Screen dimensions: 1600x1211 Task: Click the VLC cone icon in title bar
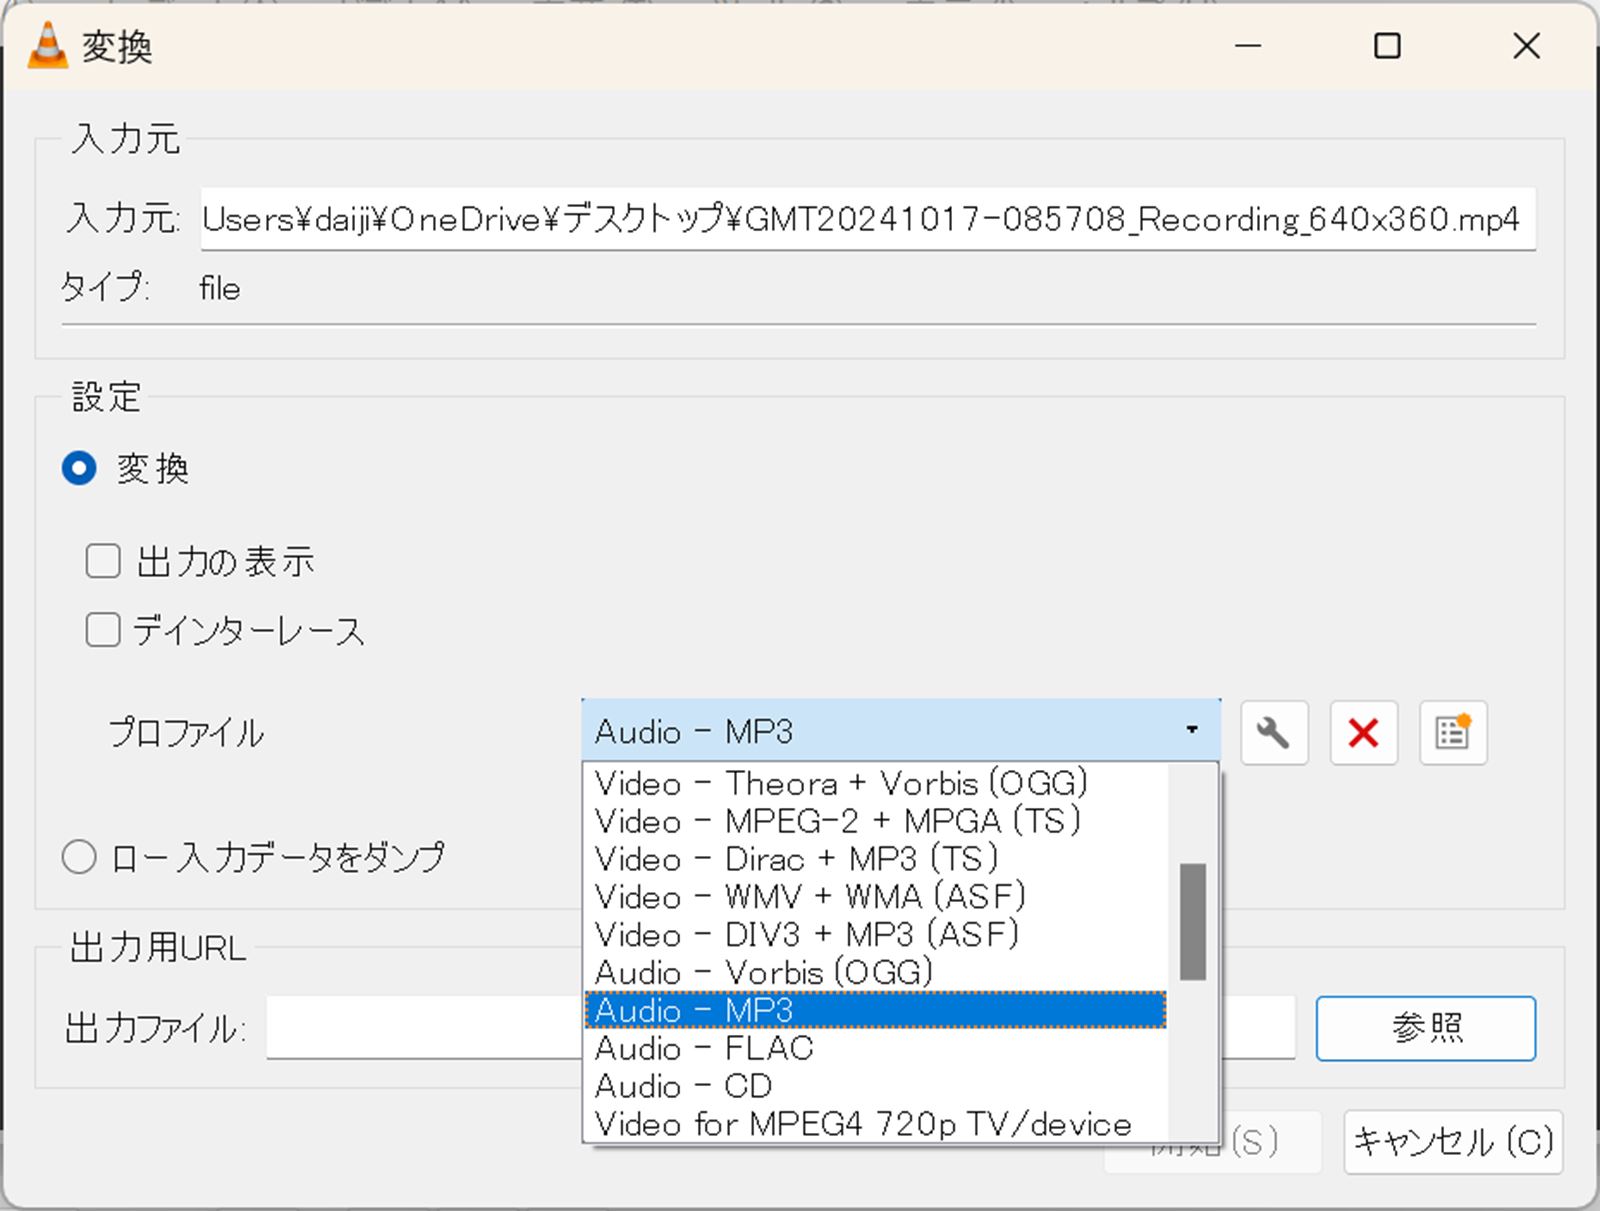(47, 45)
